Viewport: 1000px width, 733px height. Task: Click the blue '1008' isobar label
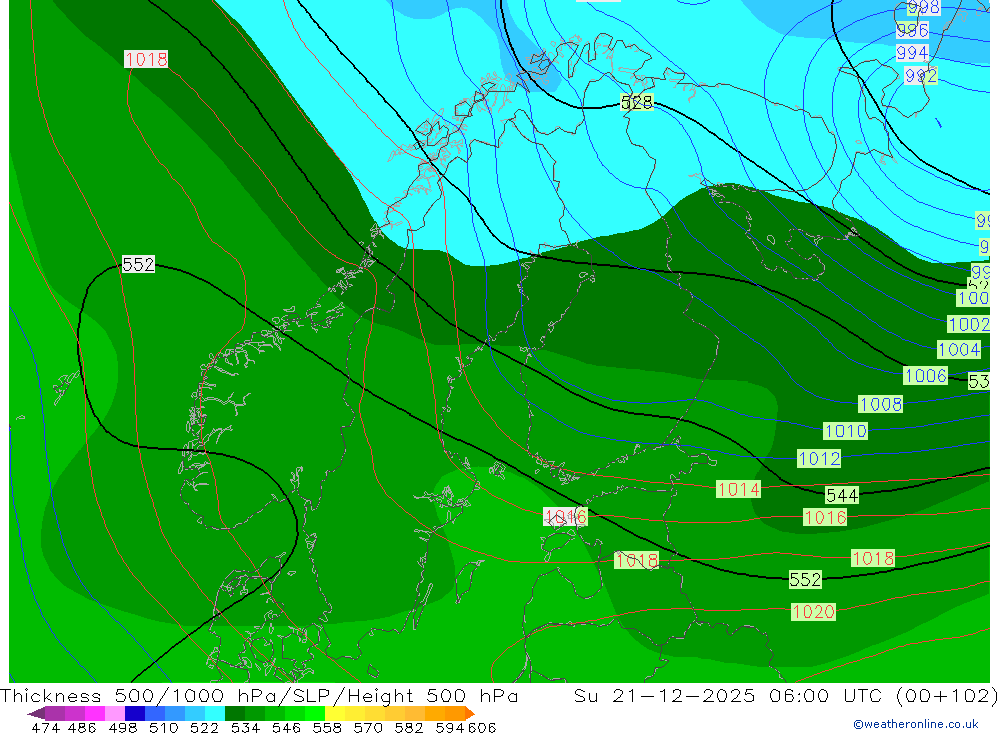coord(880,404)
